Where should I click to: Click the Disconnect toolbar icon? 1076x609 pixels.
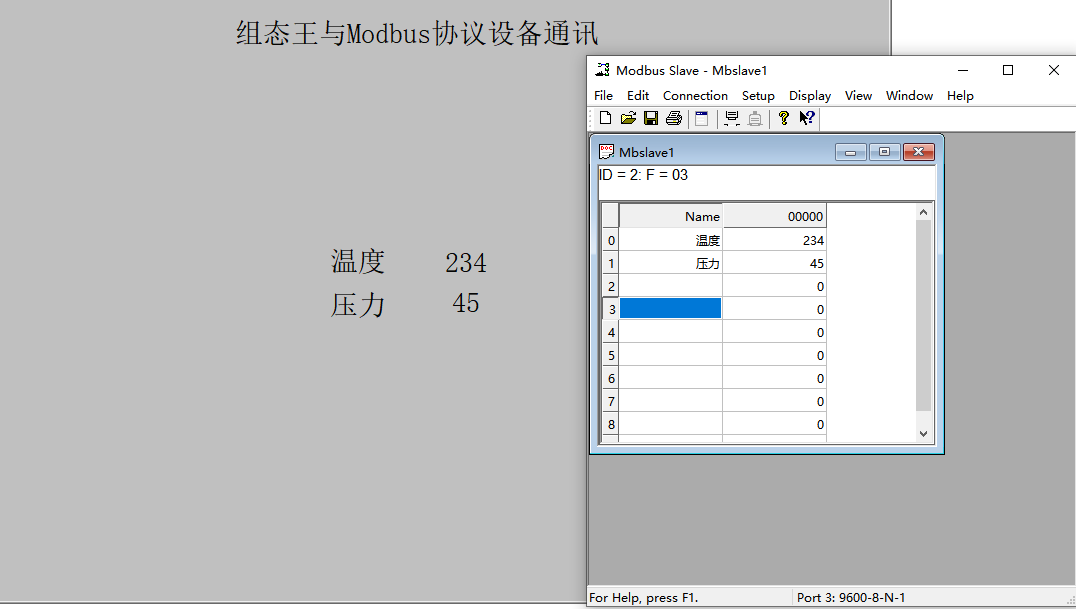(755, 118)
